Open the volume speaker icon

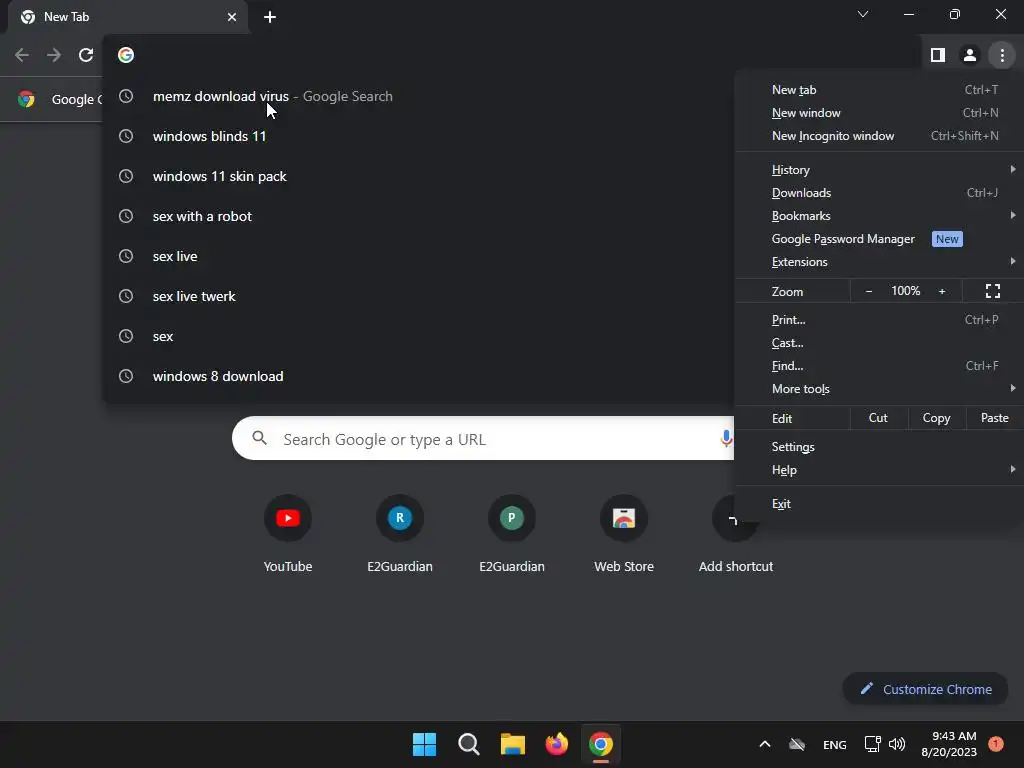coord(897,744)
